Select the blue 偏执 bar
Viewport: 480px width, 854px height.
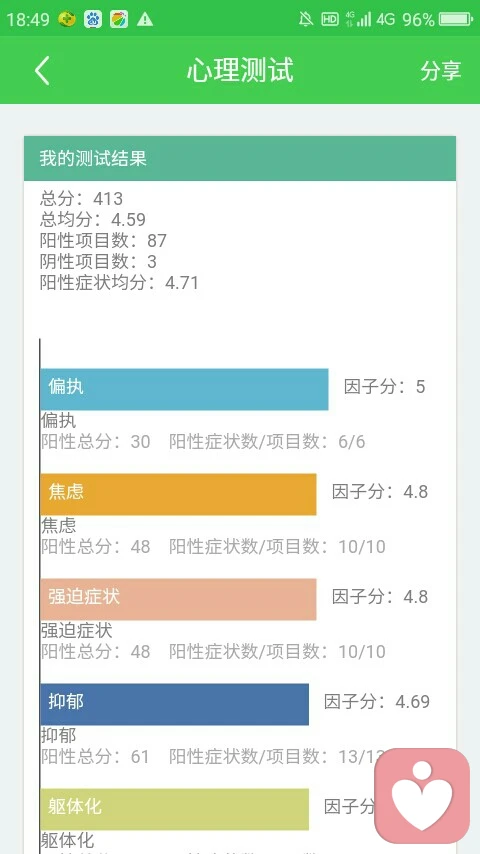click(x=184, y=389)
